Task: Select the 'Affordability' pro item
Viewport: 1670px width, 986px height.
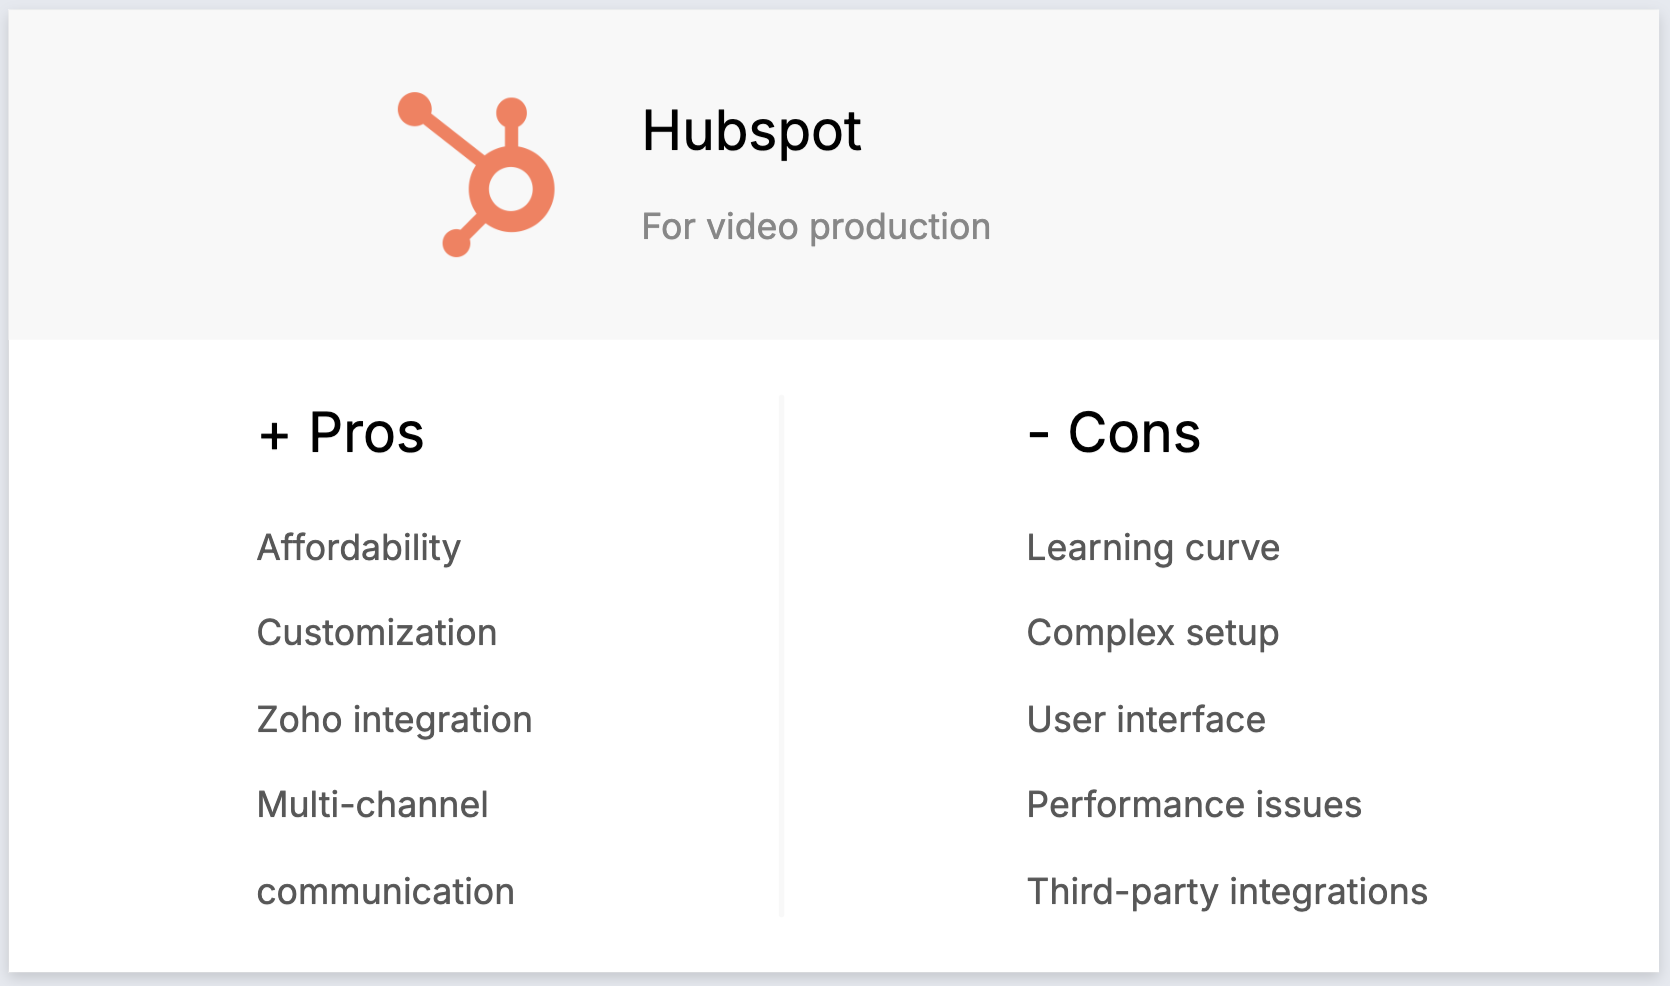Action: (x=359, y=547)
